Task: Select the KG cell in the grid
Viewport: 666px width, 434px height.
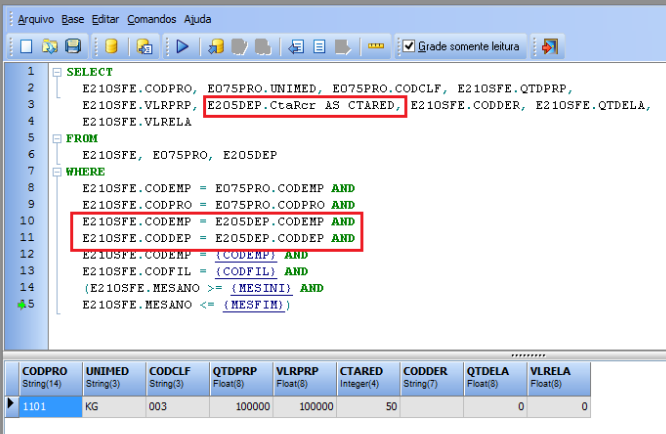Action: tap(114, 406)
